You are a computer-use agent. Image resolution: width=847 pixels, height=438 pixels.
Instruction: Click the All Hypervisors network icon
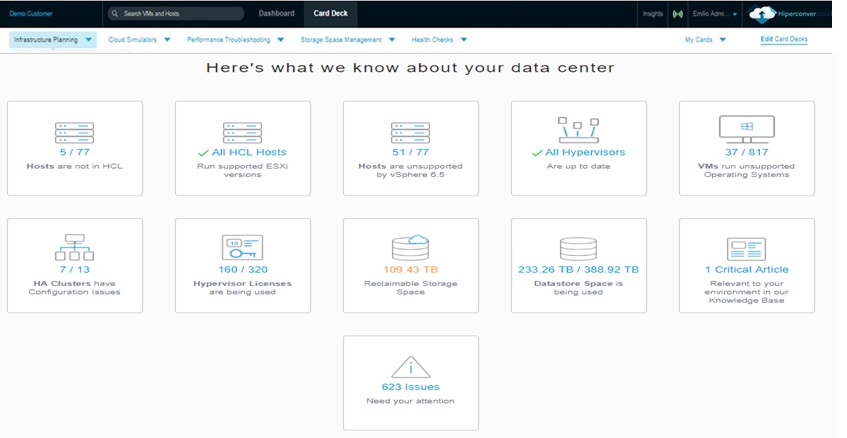[578, 130]
